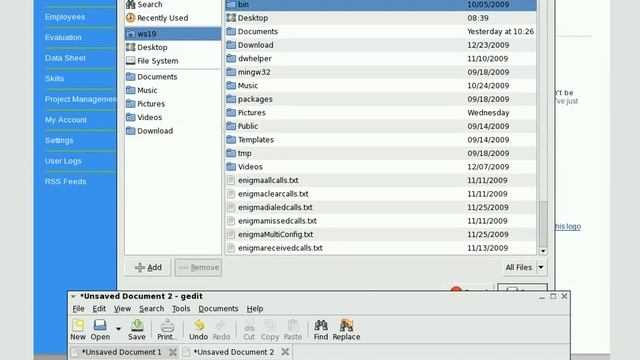Select file enigmadialedcalls.txt
Image resolution: width=640 pixels, height=360 pixels.
(x=381, y=207)
